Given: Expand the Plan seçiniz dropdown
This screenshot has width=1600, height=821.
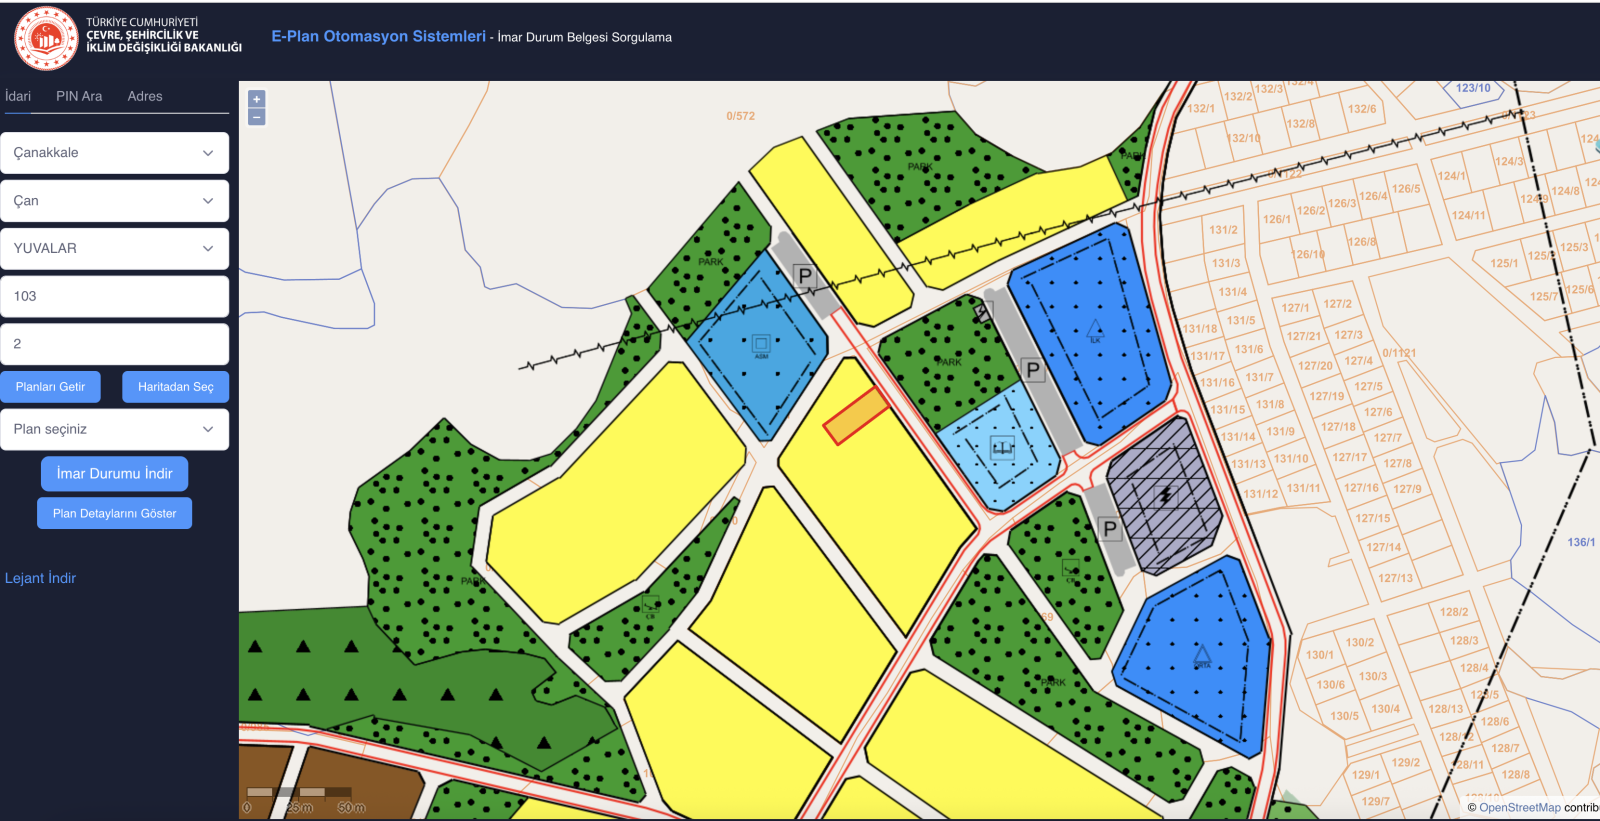Looking at the screenshot, I should click(114, 430).
